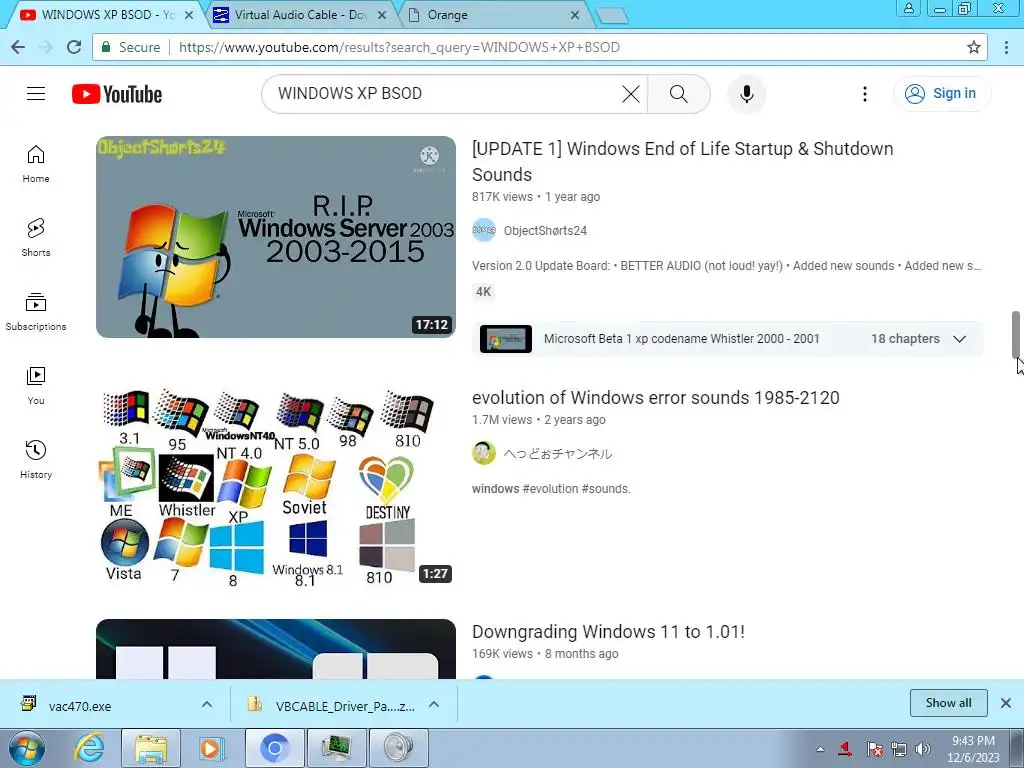Open the Downgrading Windows 11 thumbnail
This screenshot has width=1024, height=768.
click(x=276, y=649)
